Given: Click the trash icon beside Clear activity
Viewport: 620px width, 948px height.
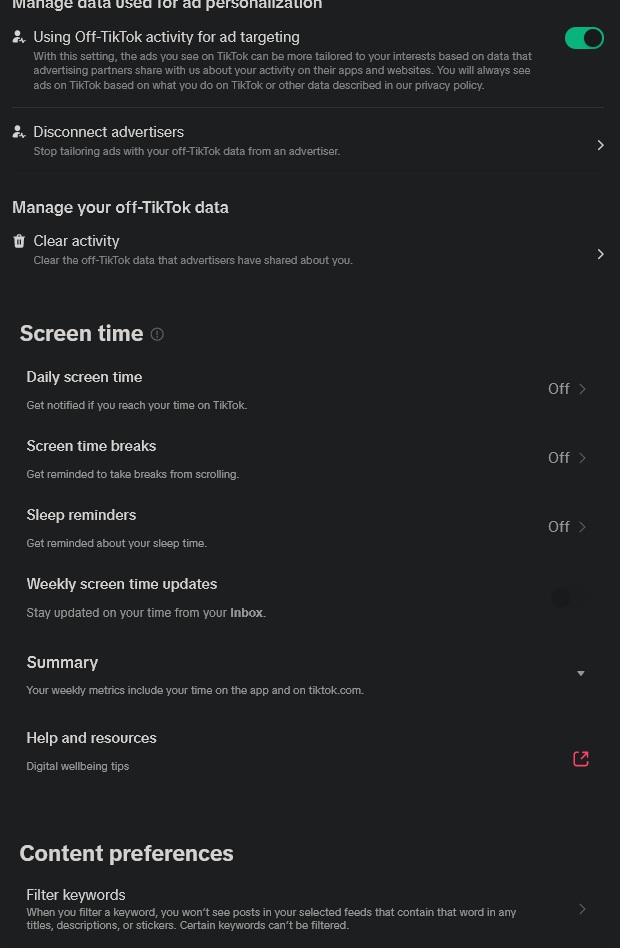Looking at the screenshot, I should pyautogui.click(x=19, y=241).
